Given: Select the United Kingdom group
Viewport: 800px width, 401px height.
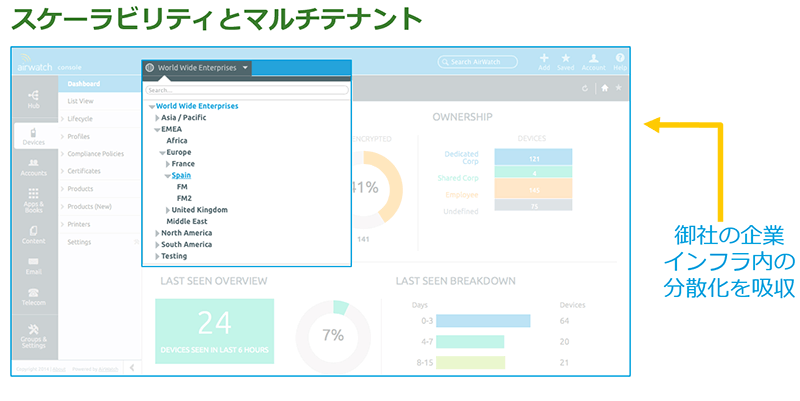Looking at the screenshot, I should point(199,210).
